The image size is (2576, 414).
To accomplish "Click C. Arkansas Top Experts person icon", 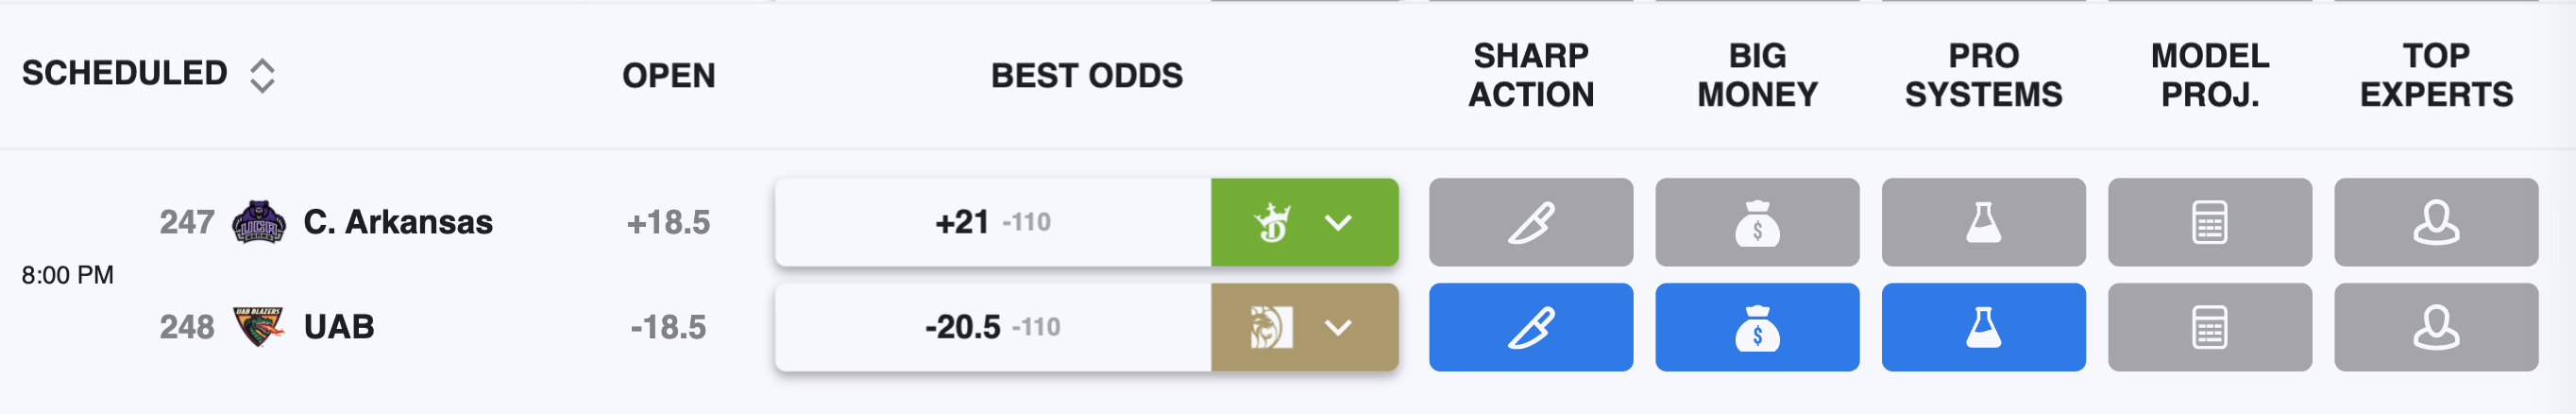I will coord(2436,222).
